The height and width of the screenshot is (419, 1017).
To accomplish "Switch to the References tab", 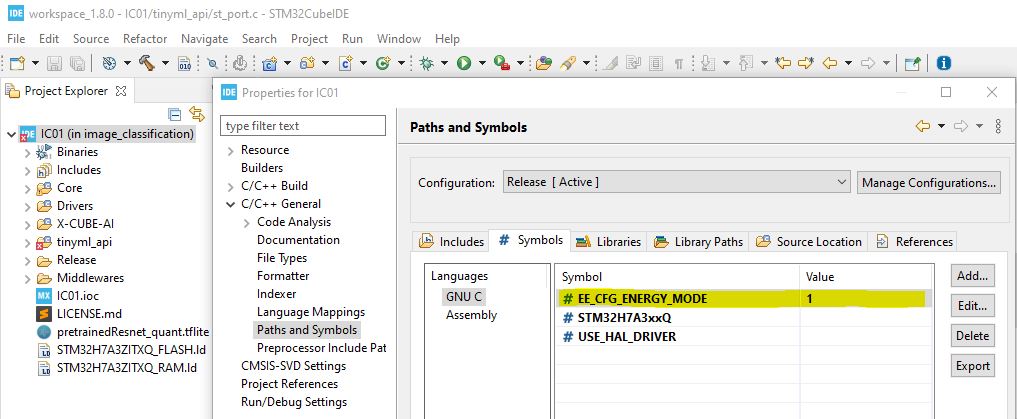I will (914, 241).
